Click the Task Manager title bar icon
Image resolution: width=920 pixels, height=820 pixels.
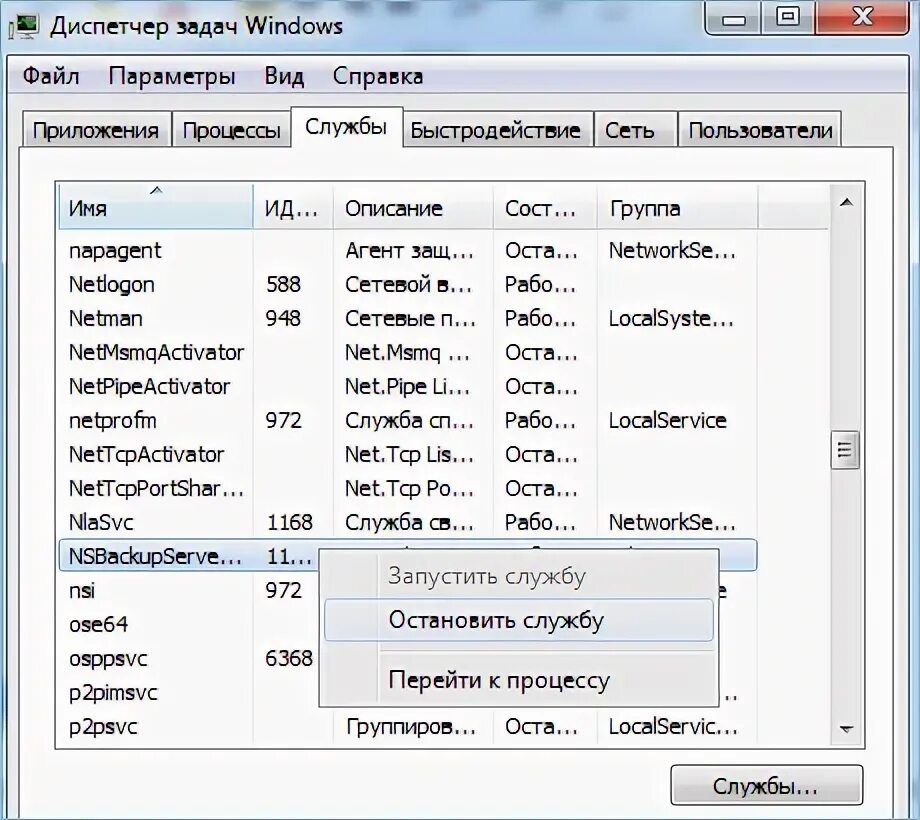tap(24, 26)
